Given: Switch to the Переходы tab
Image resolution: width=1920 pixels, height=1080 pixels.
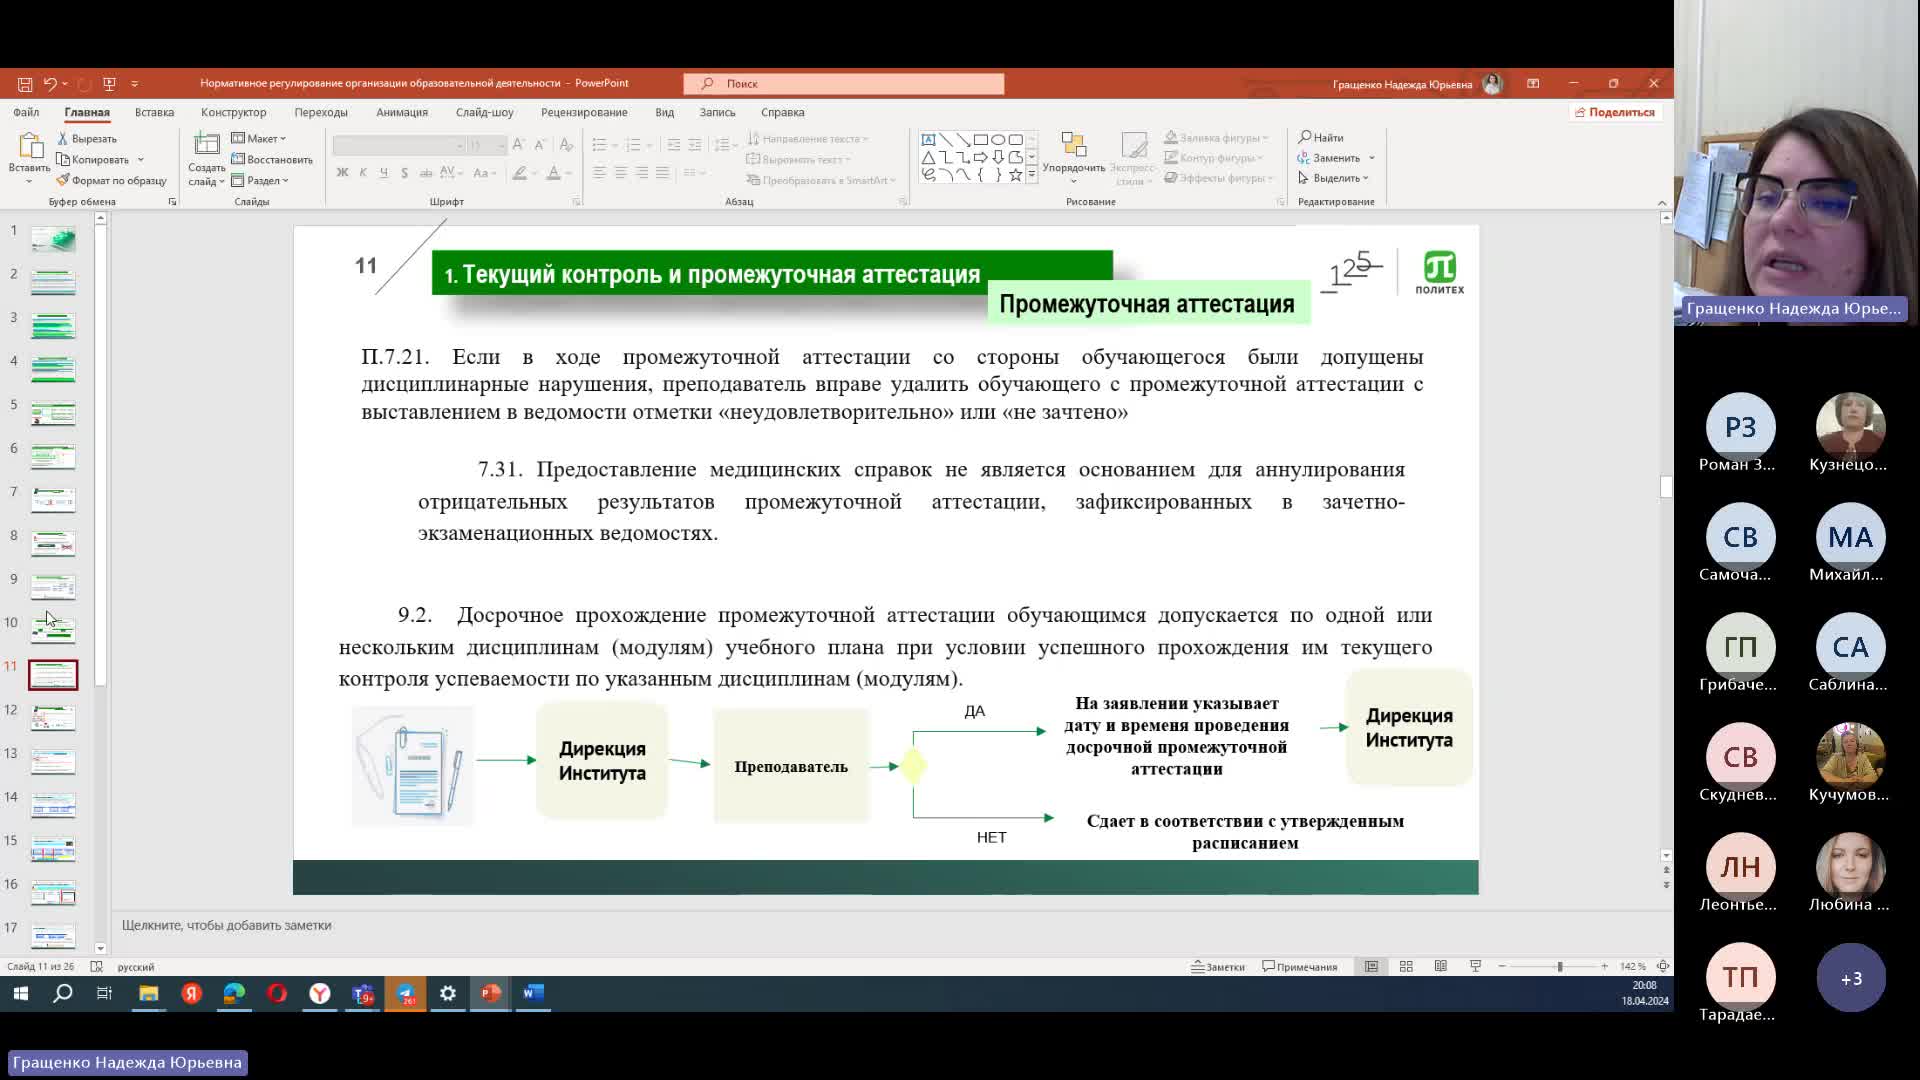Looking at the screenshot, I should pyautogui.click(x=321, y=113).
